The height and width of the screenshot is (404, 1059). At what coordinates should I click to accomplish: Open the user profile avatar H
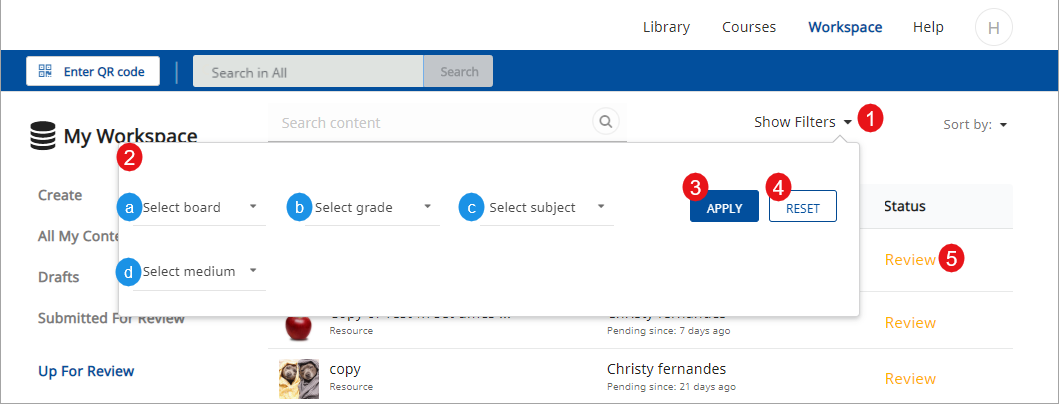point(993,28)
